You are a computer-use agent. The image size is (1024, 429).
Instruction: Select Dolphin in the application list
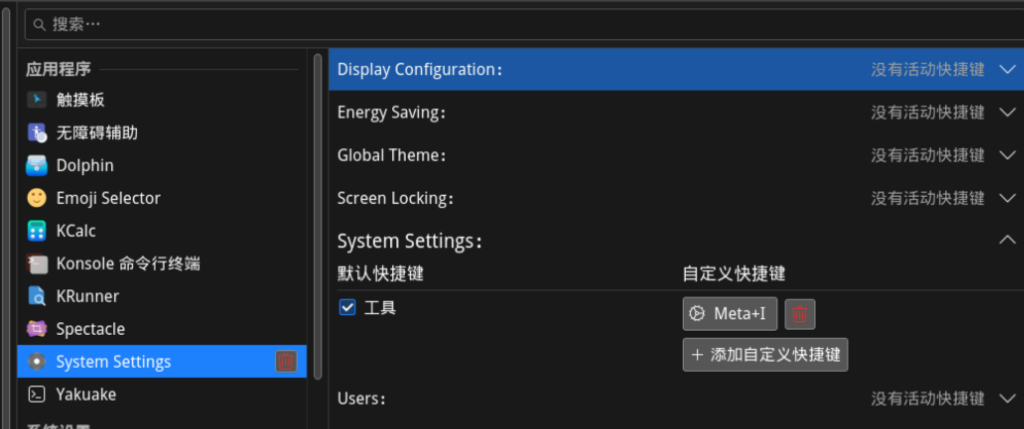click(162, 165)
